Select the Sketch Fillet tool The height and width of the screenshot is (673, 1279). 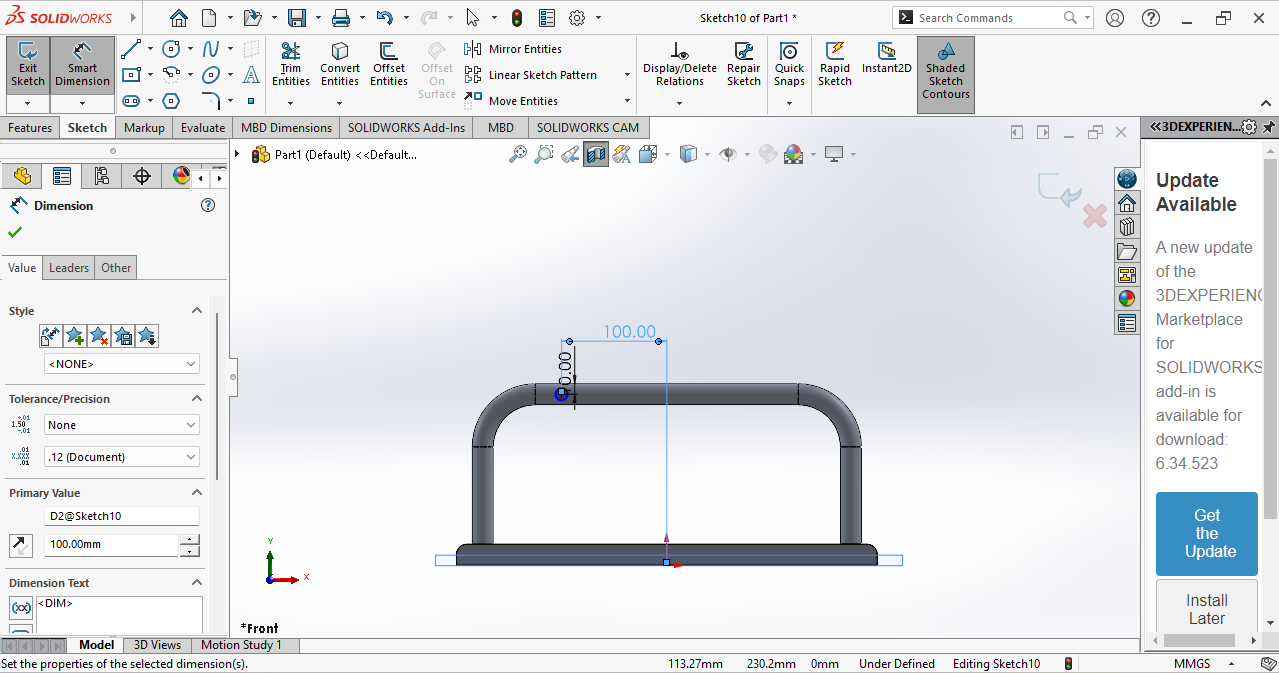[x=211, y=100]
